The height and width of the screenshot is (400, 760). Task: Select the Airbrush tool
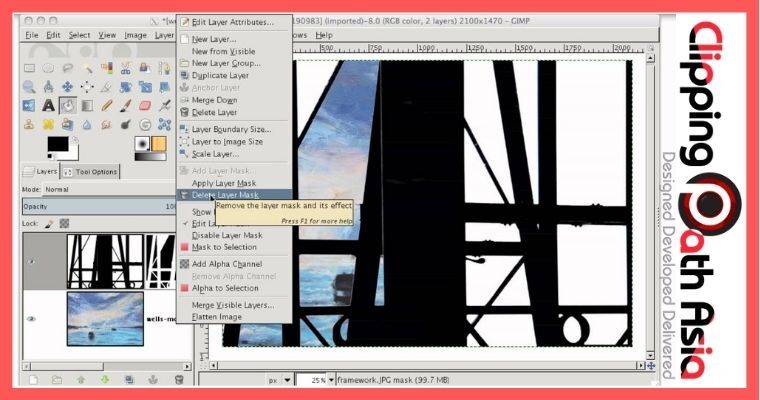(x=165, y=105)
